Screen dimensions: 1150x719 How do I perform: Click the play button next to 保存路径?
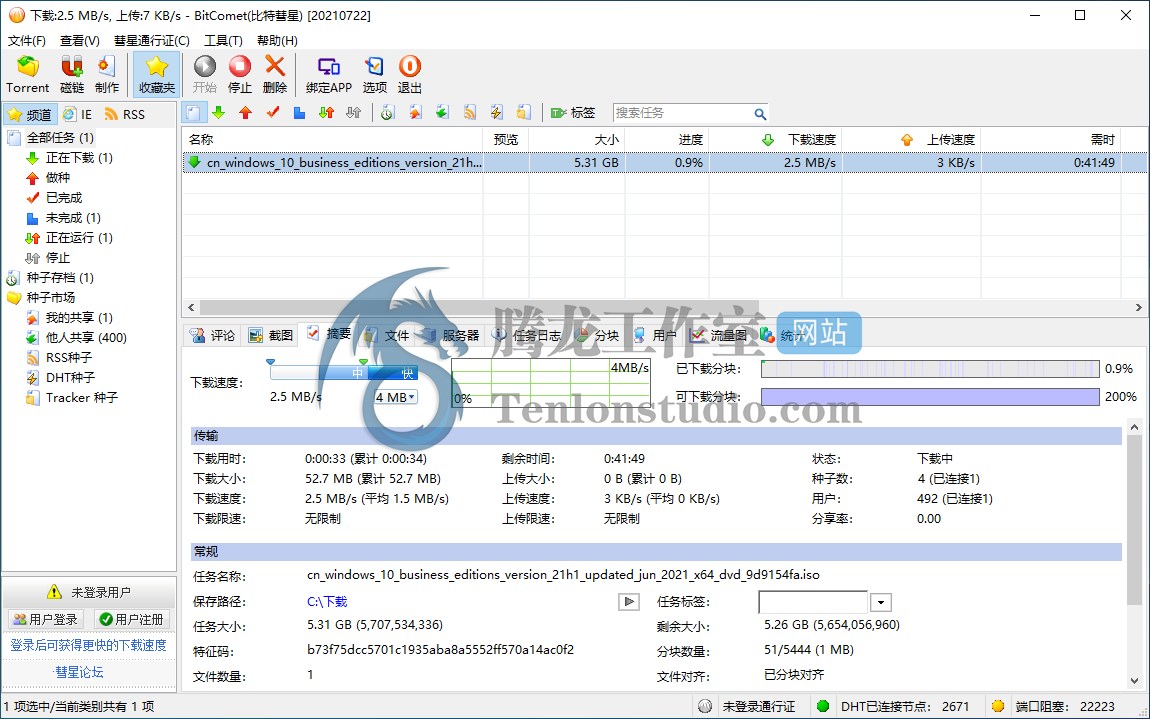(629, 602)
